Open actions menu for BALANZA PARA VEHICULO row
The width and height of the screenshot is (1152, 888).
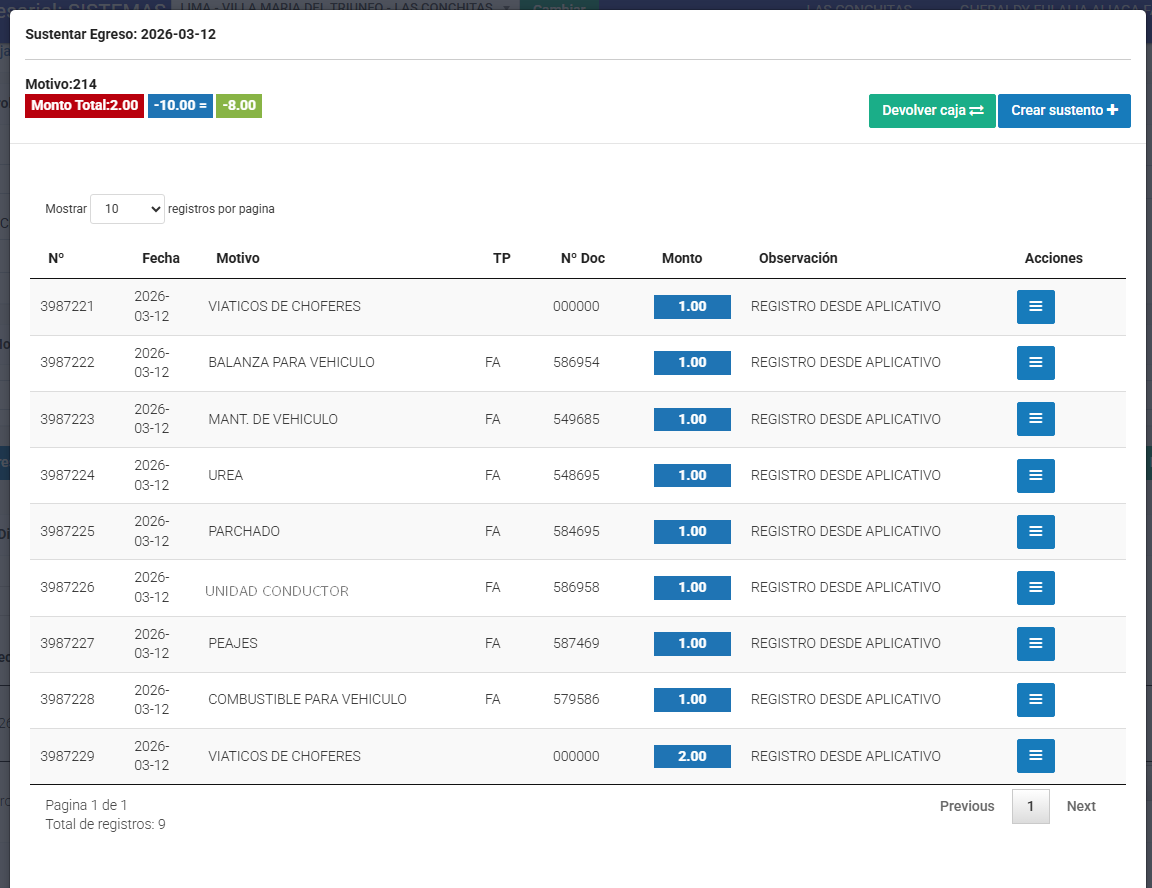(x=1035, y=363)
